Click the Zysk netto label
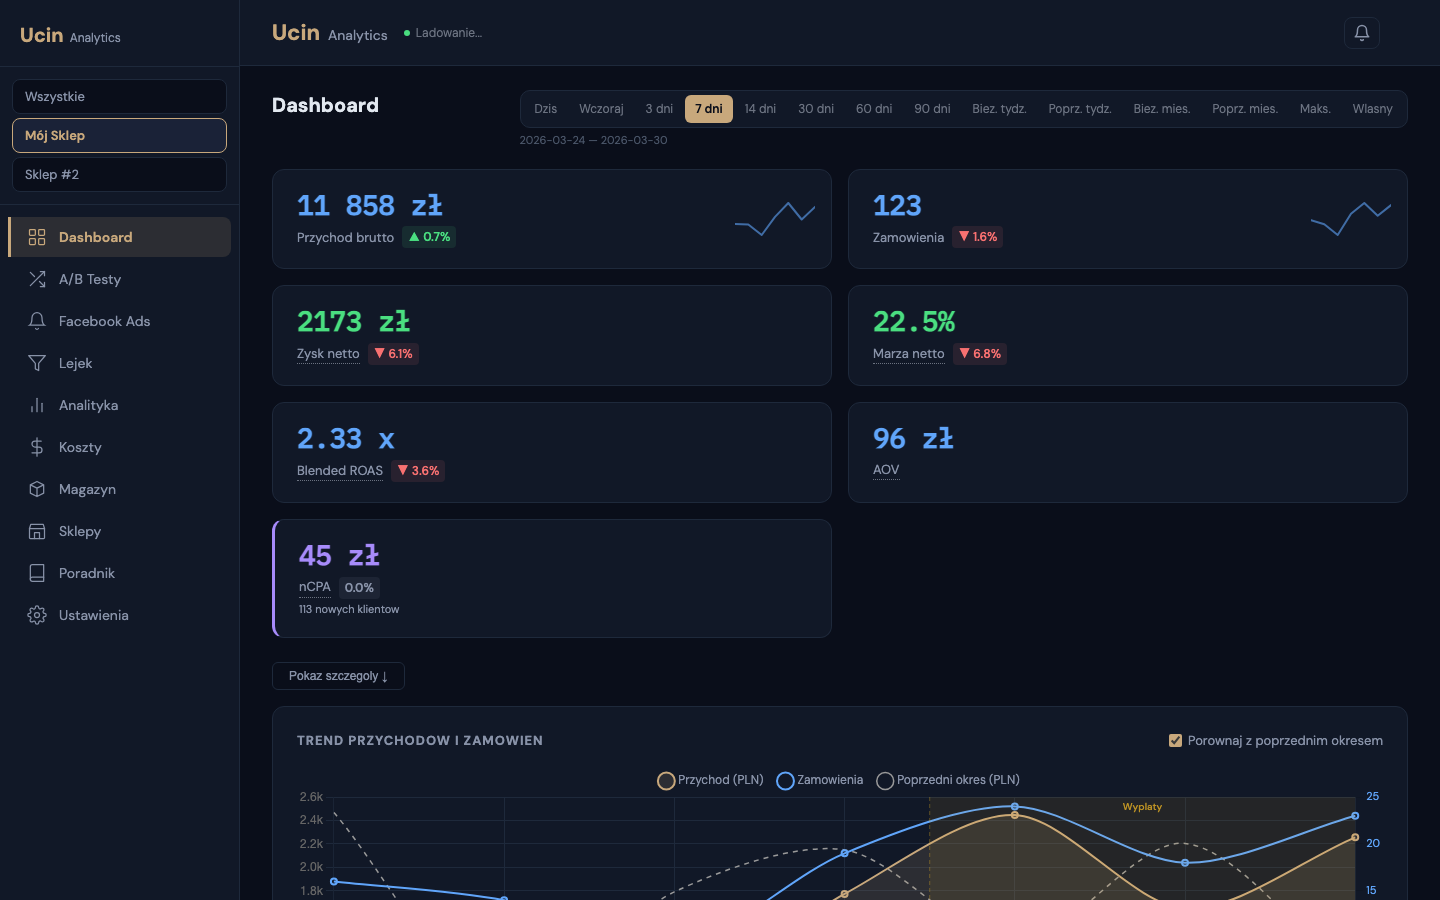This screenshot has width=1440, height=900. tap(328, 354)
